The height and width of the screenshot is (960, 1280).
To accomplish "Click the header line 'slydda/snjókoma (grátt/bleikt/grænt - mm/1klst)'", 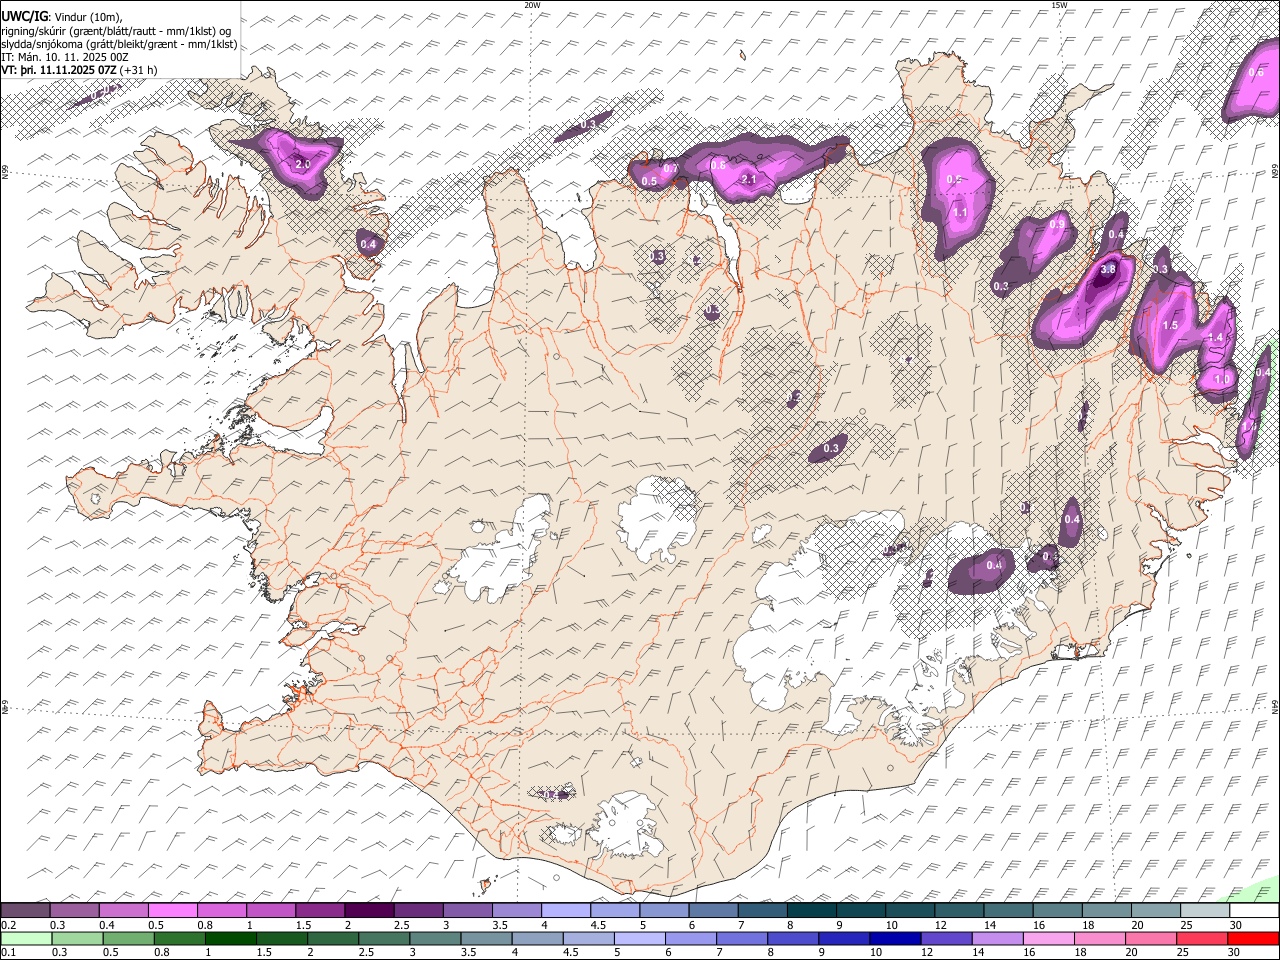I will click(x=119, y=44).
